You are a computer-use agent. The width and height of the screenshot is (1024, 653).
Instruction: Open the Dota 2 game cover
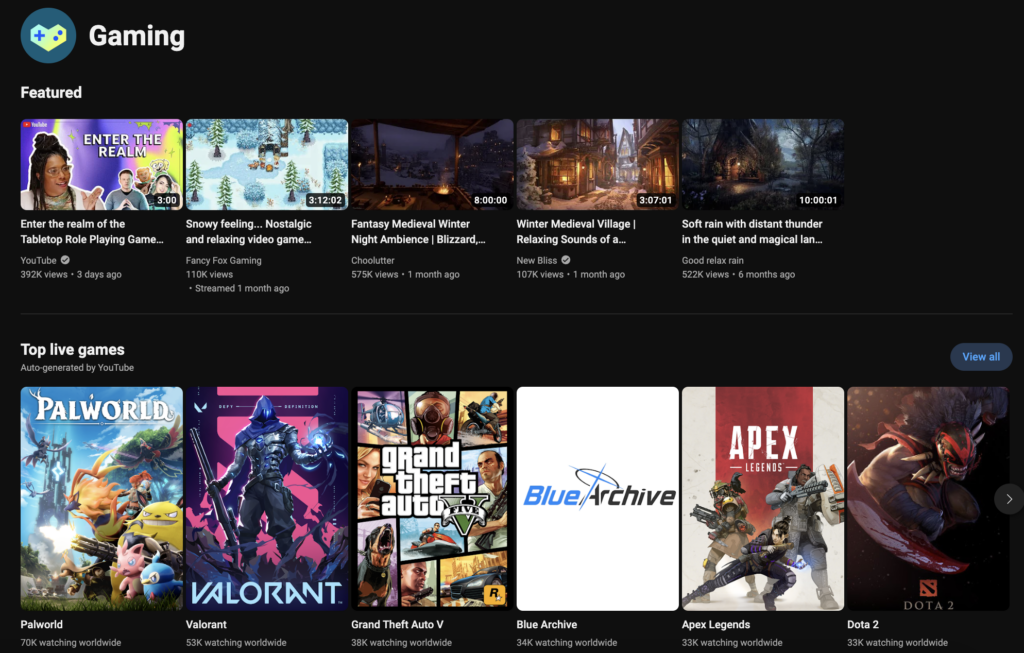coord(927,499)
